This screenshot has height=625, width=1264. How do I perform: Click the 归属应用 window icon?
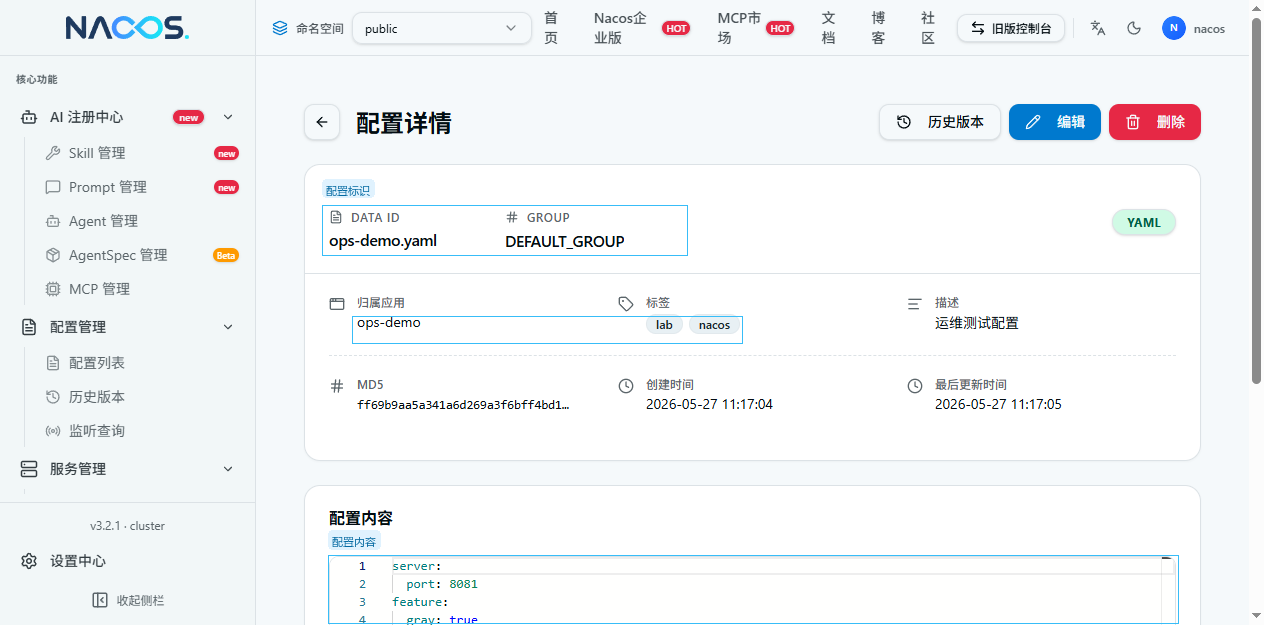pyautogui.click(x=337, y=303)
